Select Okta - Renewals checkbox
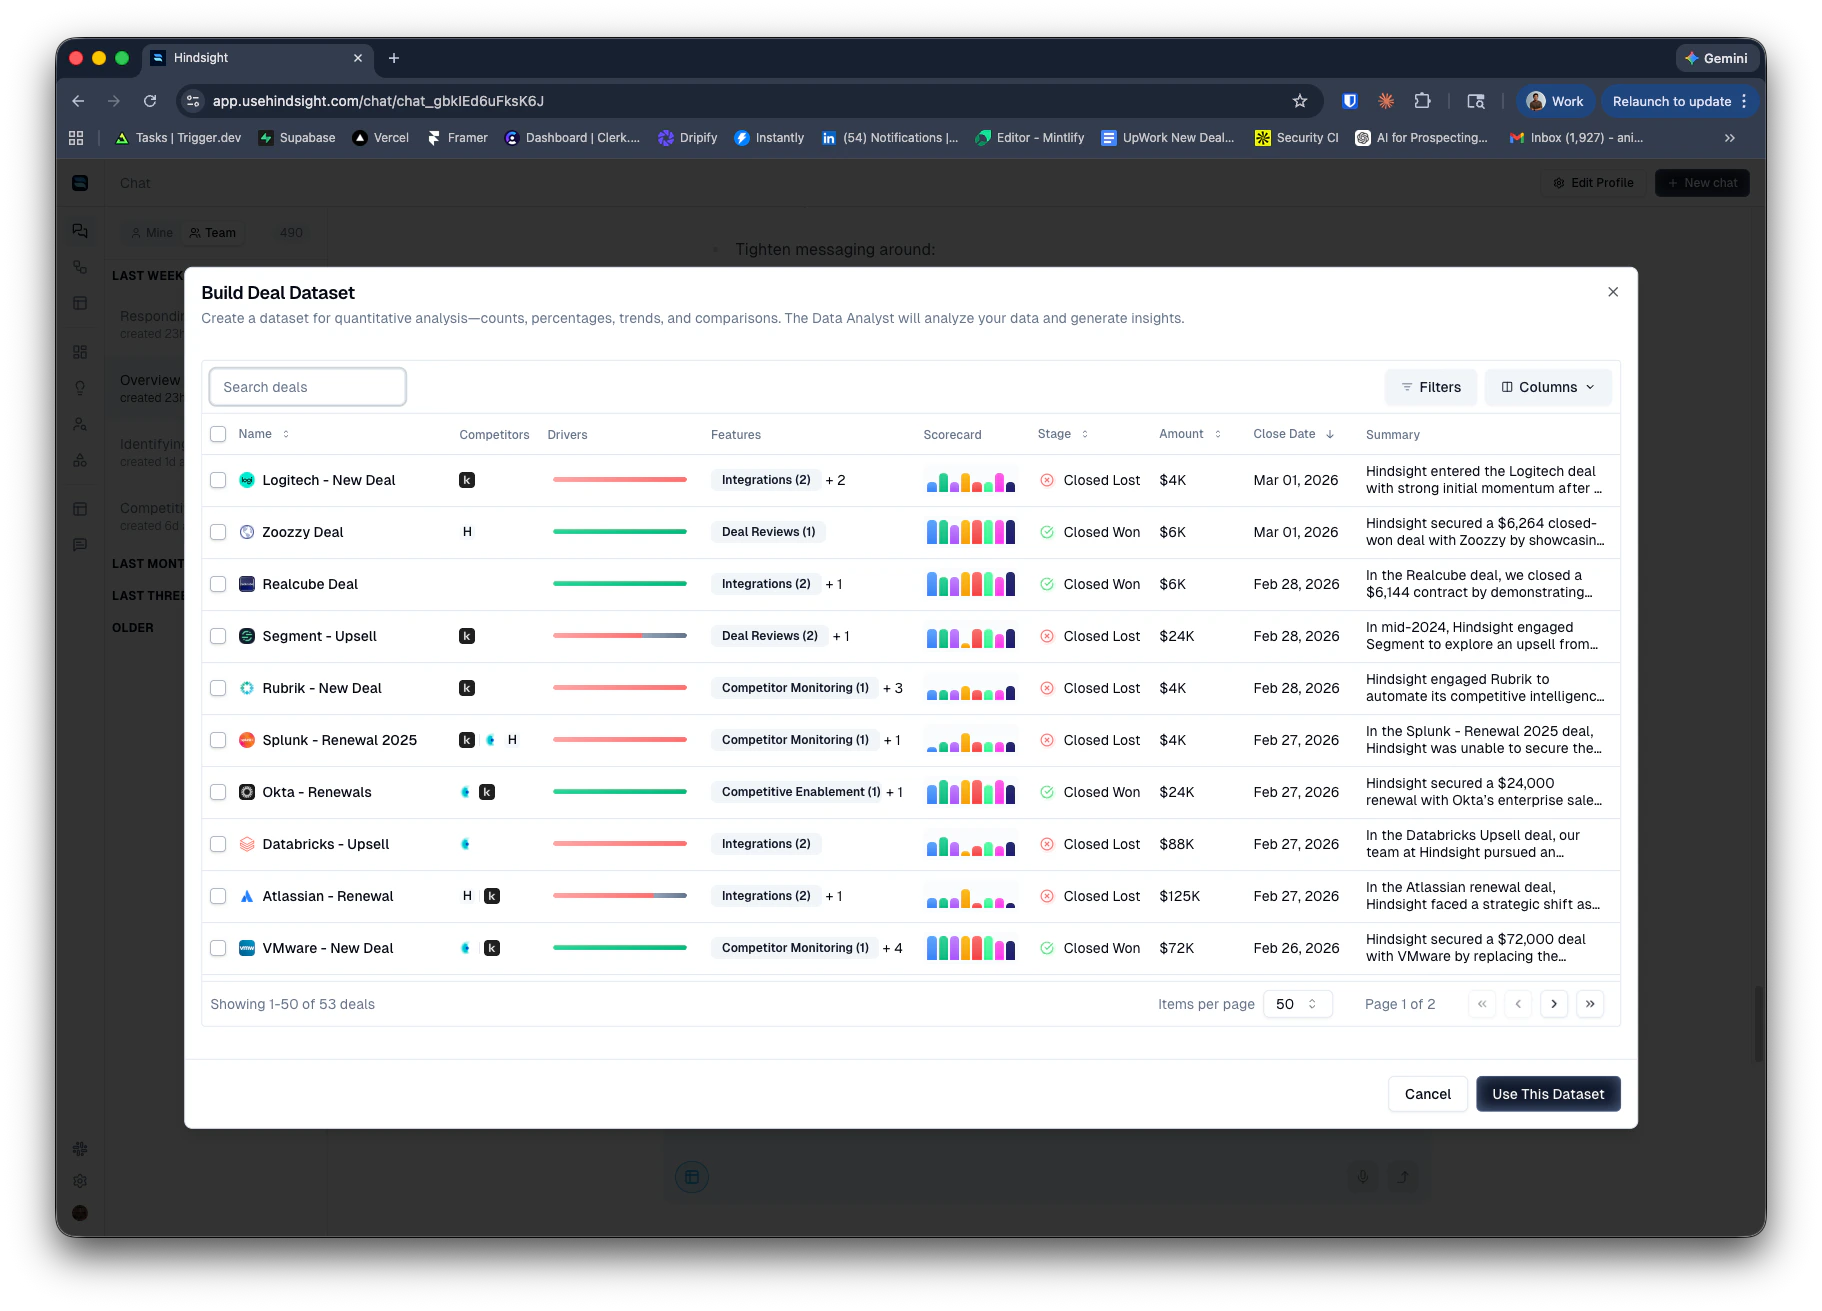1822x1311 pixels. 218,792
